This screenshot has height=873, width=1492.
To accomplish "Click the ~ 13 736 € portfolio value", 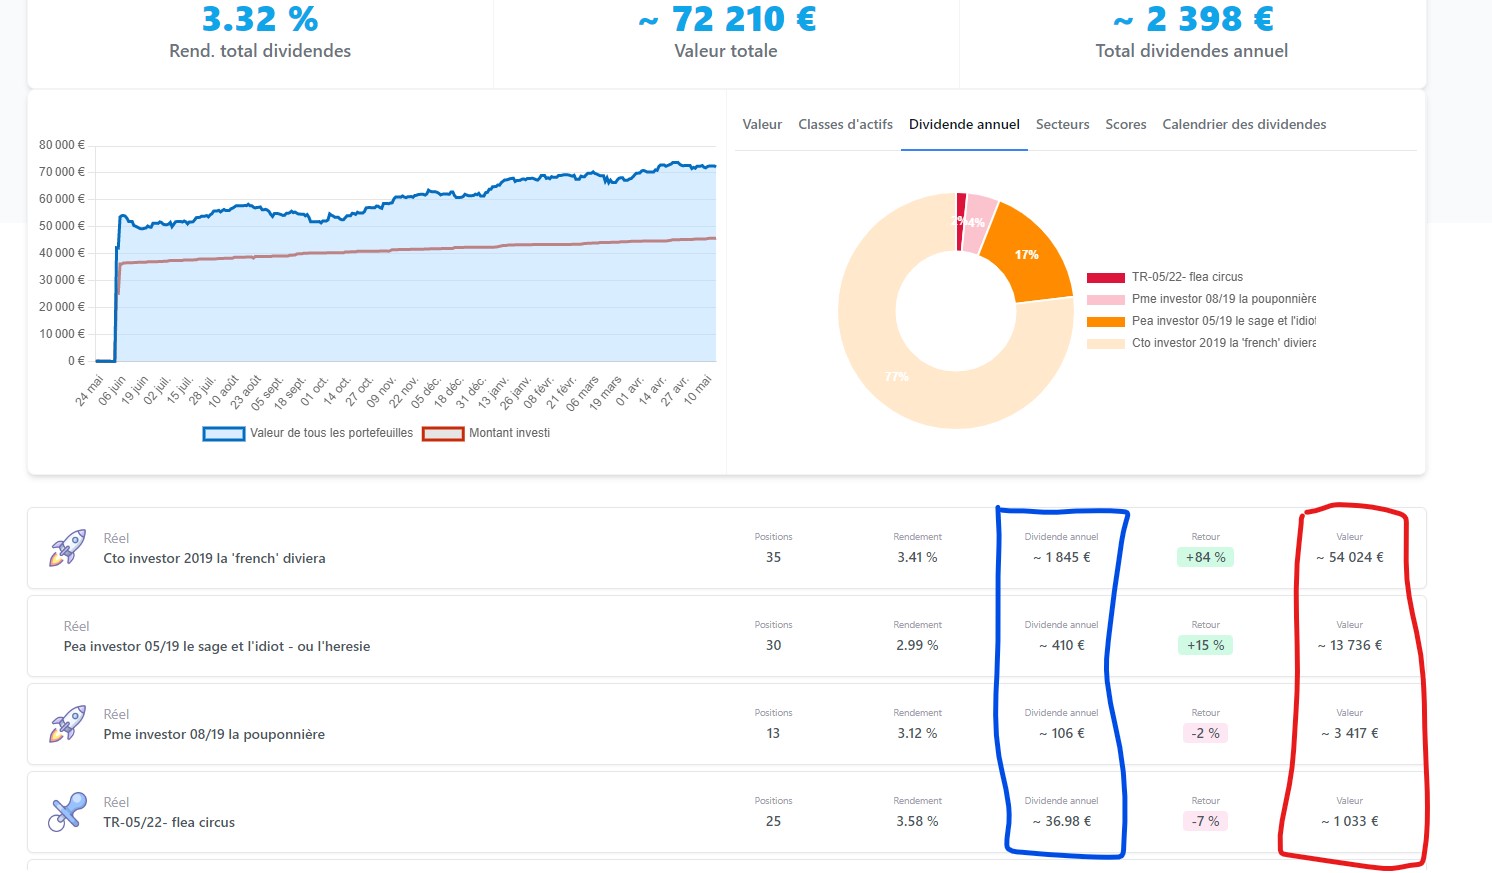I will [x=1350, y=645].
